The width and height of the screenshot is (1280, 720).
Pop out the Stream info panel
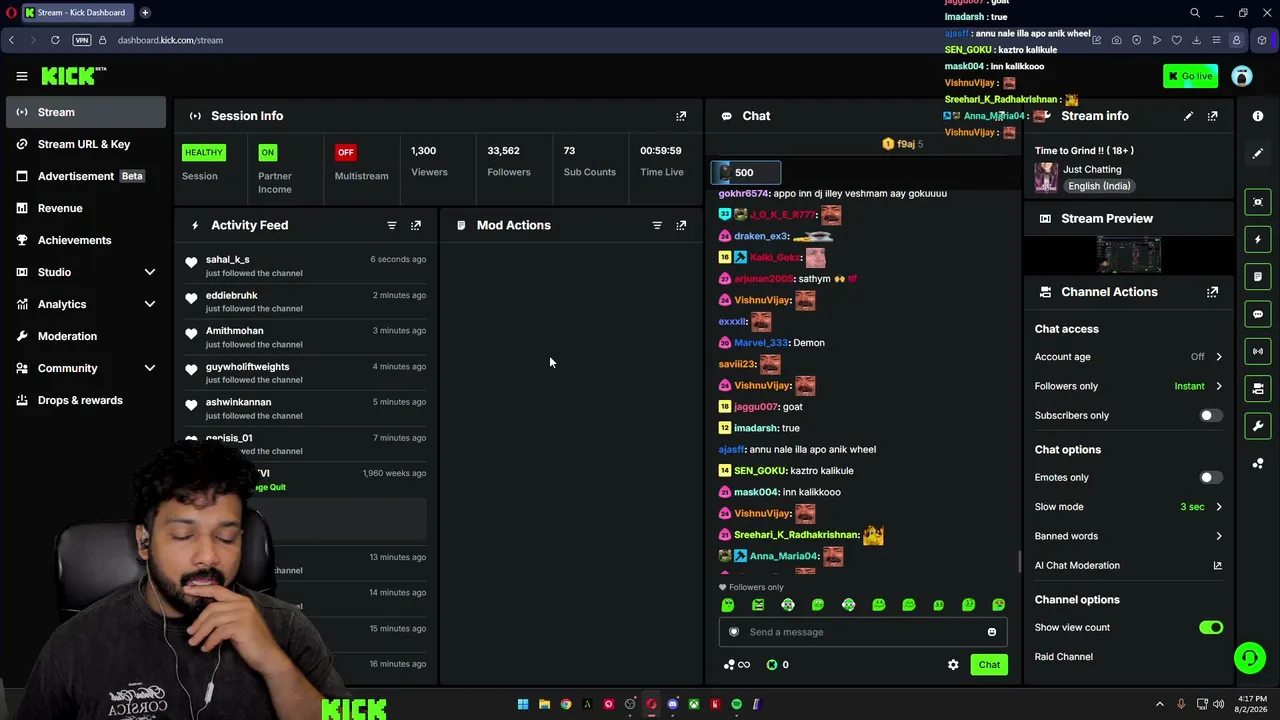[x=1212, y=116]
